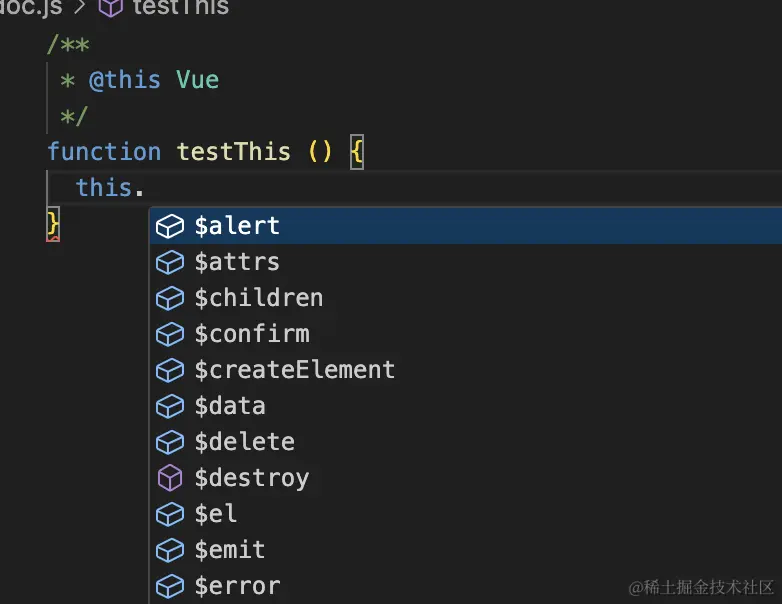Click the testThis symbol icon in breadcrumb

[x=111, y=8]
